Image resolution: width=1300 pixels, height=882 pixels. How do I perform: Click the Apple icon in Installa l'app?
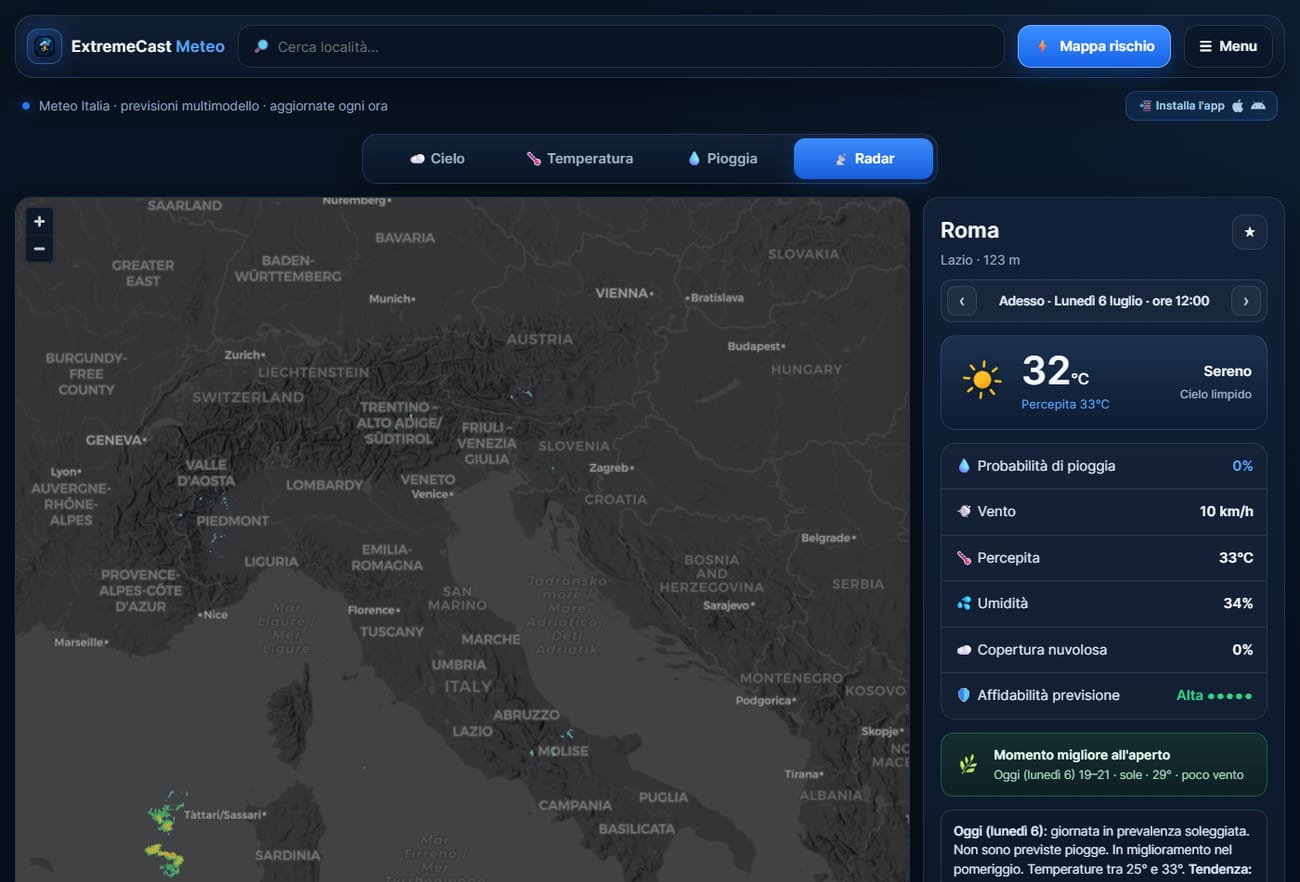point(1237,106)
